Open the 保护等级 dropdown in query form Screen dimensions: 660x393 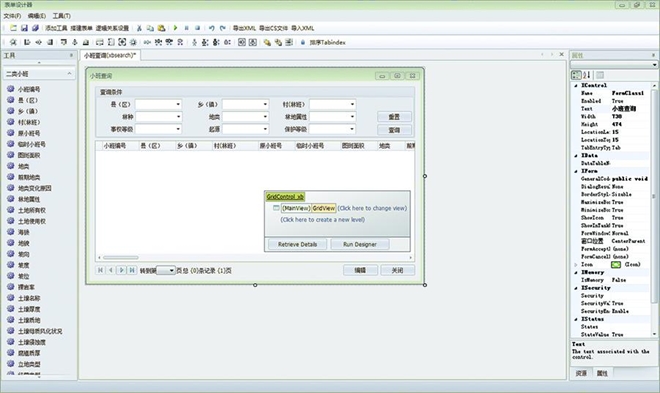352,129
